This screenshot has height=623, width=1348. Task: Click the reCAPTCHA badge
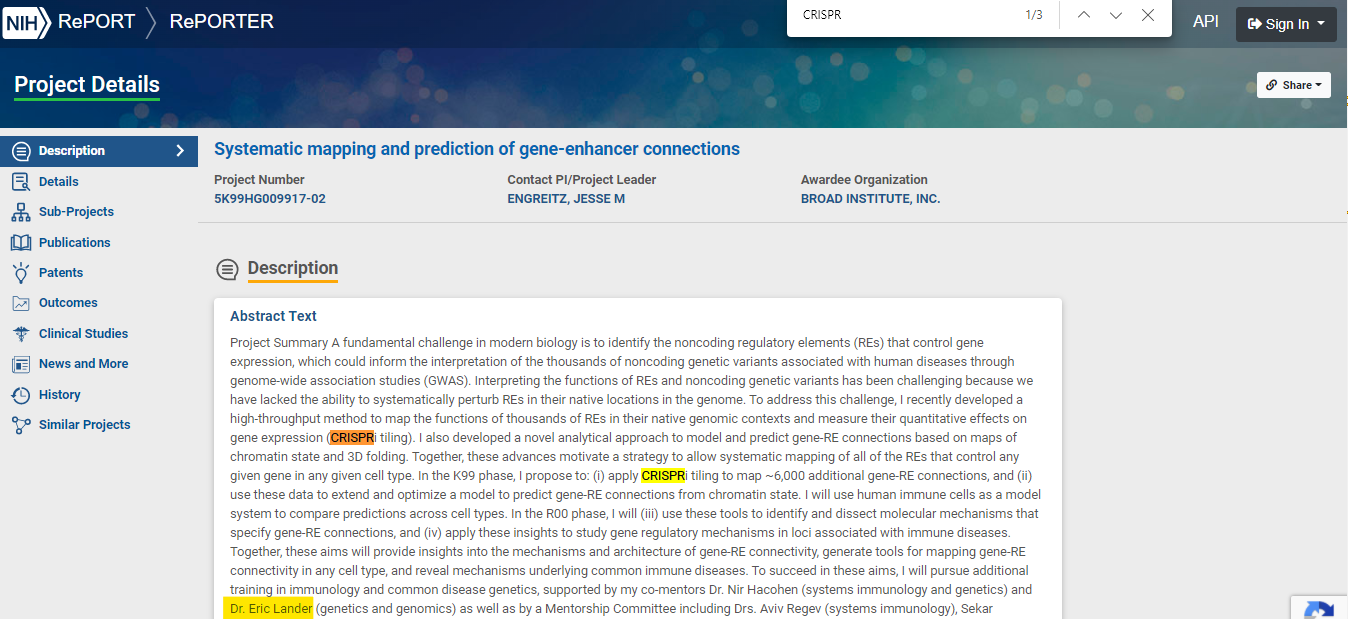tap(1319, 610)
